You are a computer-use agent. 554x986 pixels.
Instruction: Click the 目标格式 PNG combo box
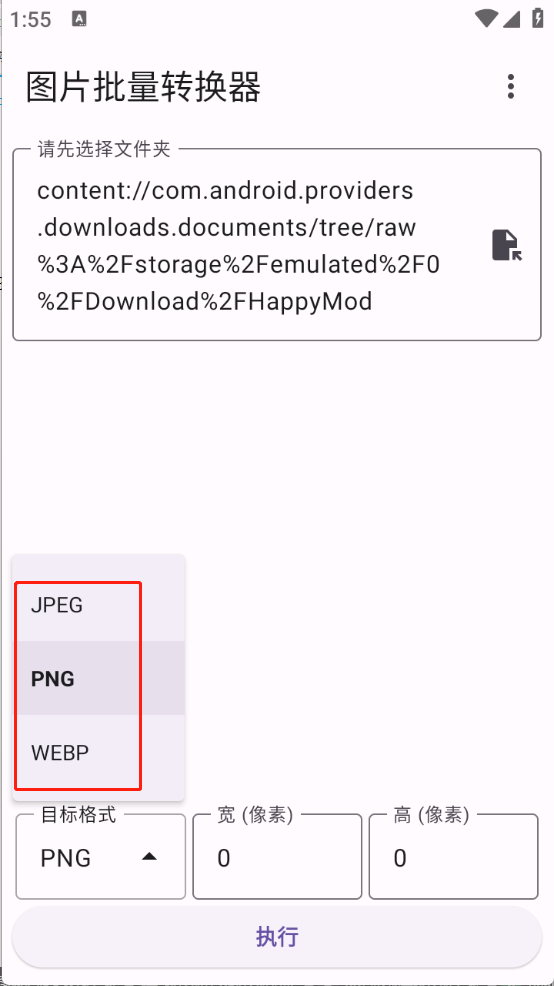pyautogui.click(x=101, y=856)
